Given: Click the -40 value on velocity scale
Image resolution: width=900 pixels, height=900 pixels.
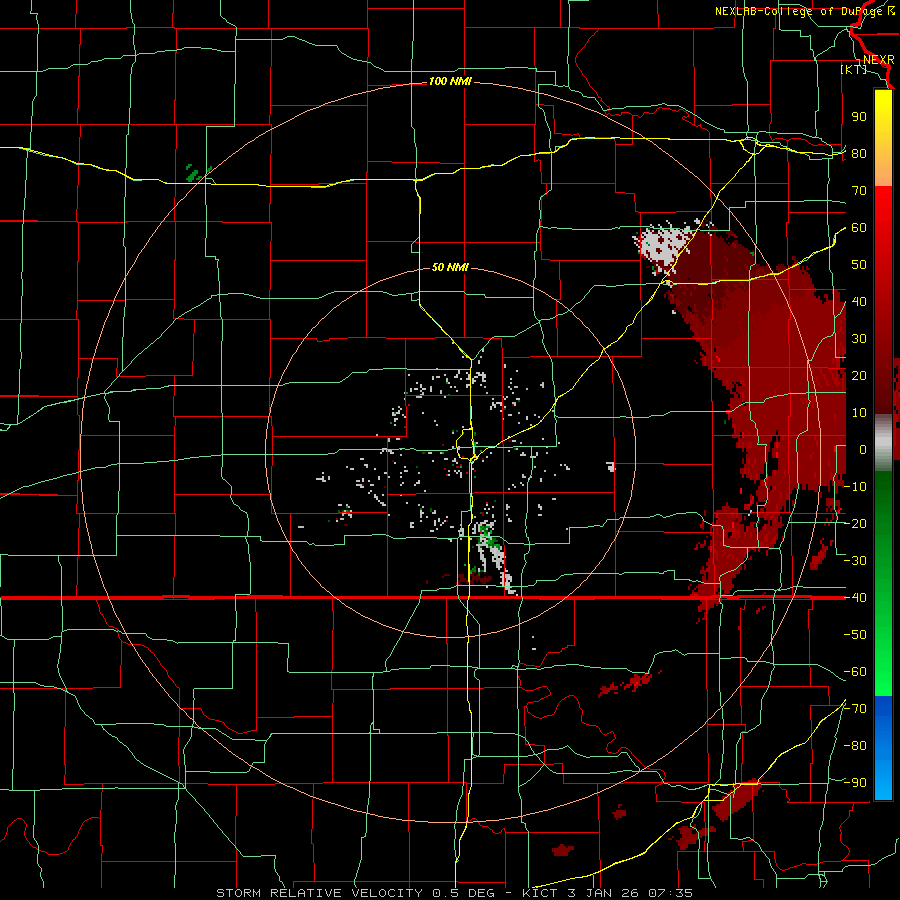Looking at the screenshot, I should tap(855, 598).
